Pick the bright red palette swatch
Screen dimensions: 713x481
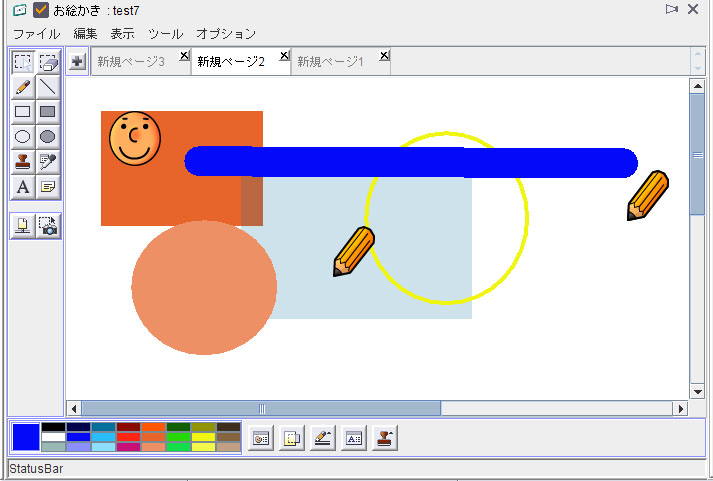click(x=128, y=437)
